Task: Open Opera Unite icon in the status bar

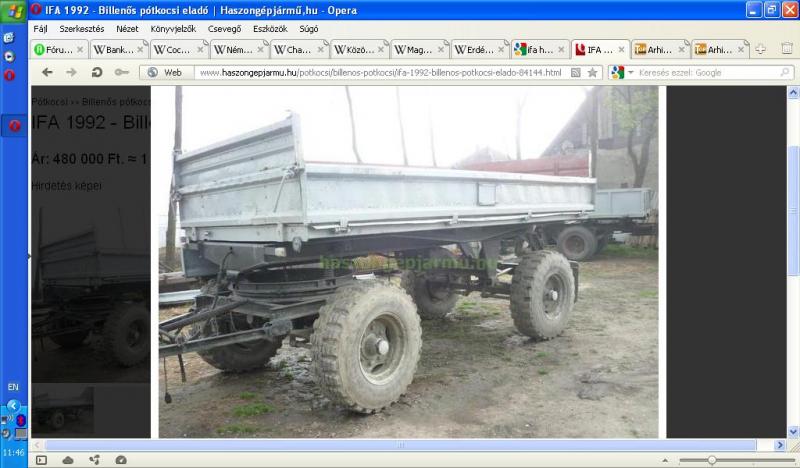Action: [x=94, y=460]
